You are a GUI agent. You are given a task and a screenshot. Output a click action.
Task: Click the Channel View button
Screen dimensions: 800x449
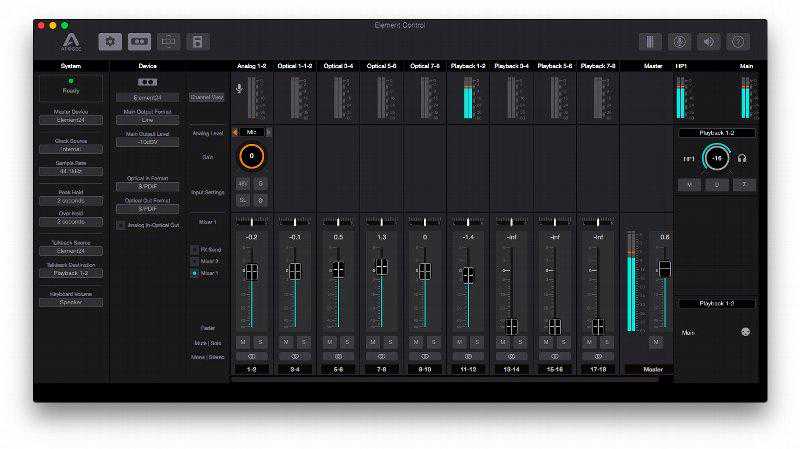pos(206,97)
